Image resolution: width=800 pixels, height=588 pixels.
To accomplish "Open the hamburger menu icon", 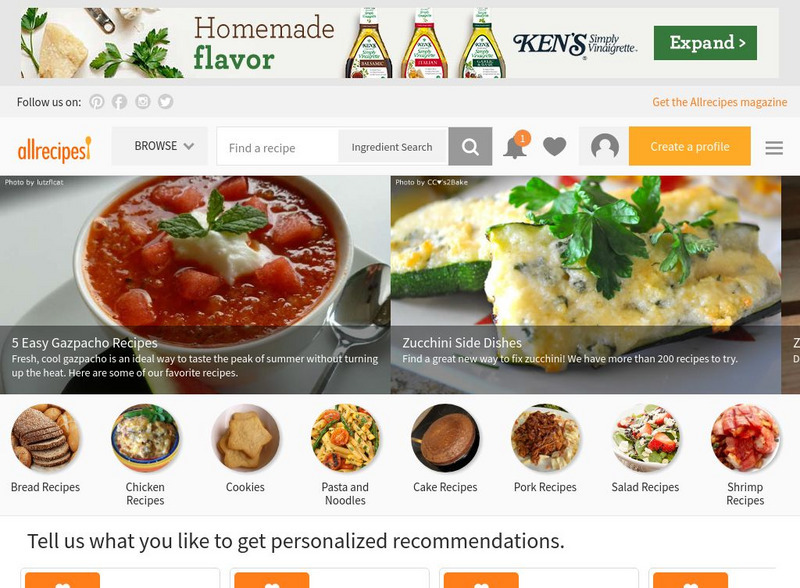I will (774, 148).
